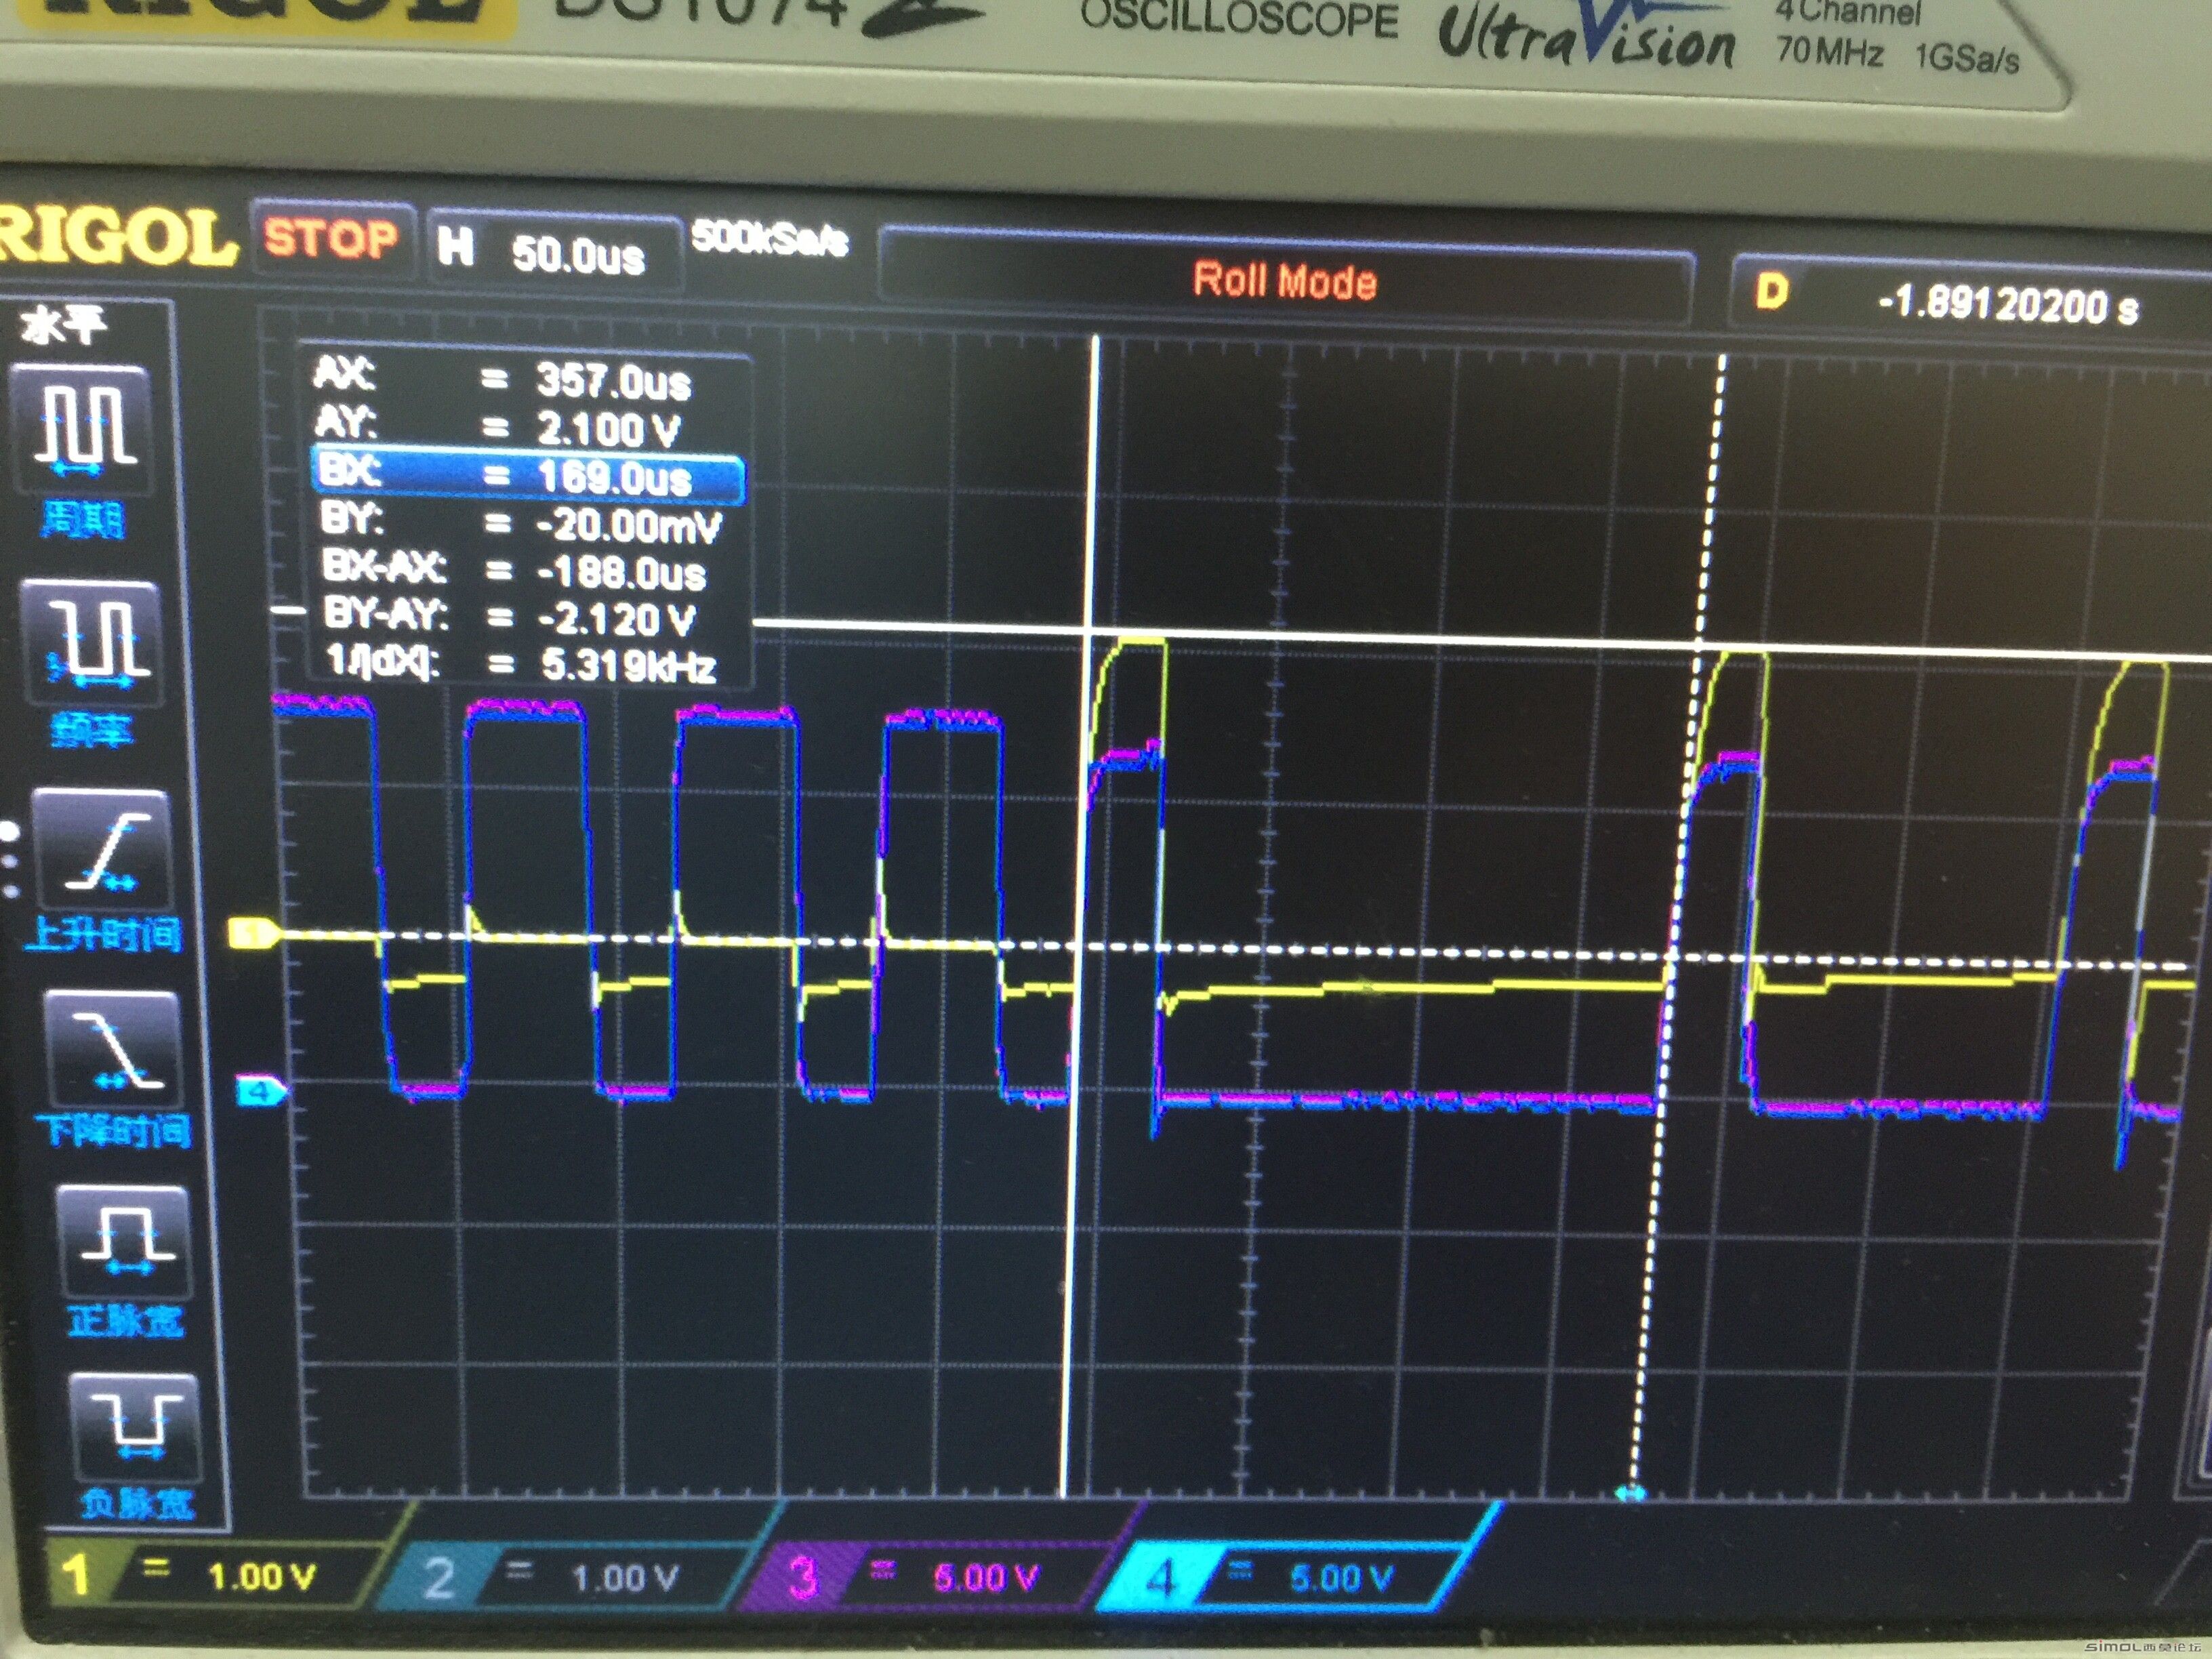
Task: Select the 正脉宽 positive pulse width icon
Action: (126, 1240)
